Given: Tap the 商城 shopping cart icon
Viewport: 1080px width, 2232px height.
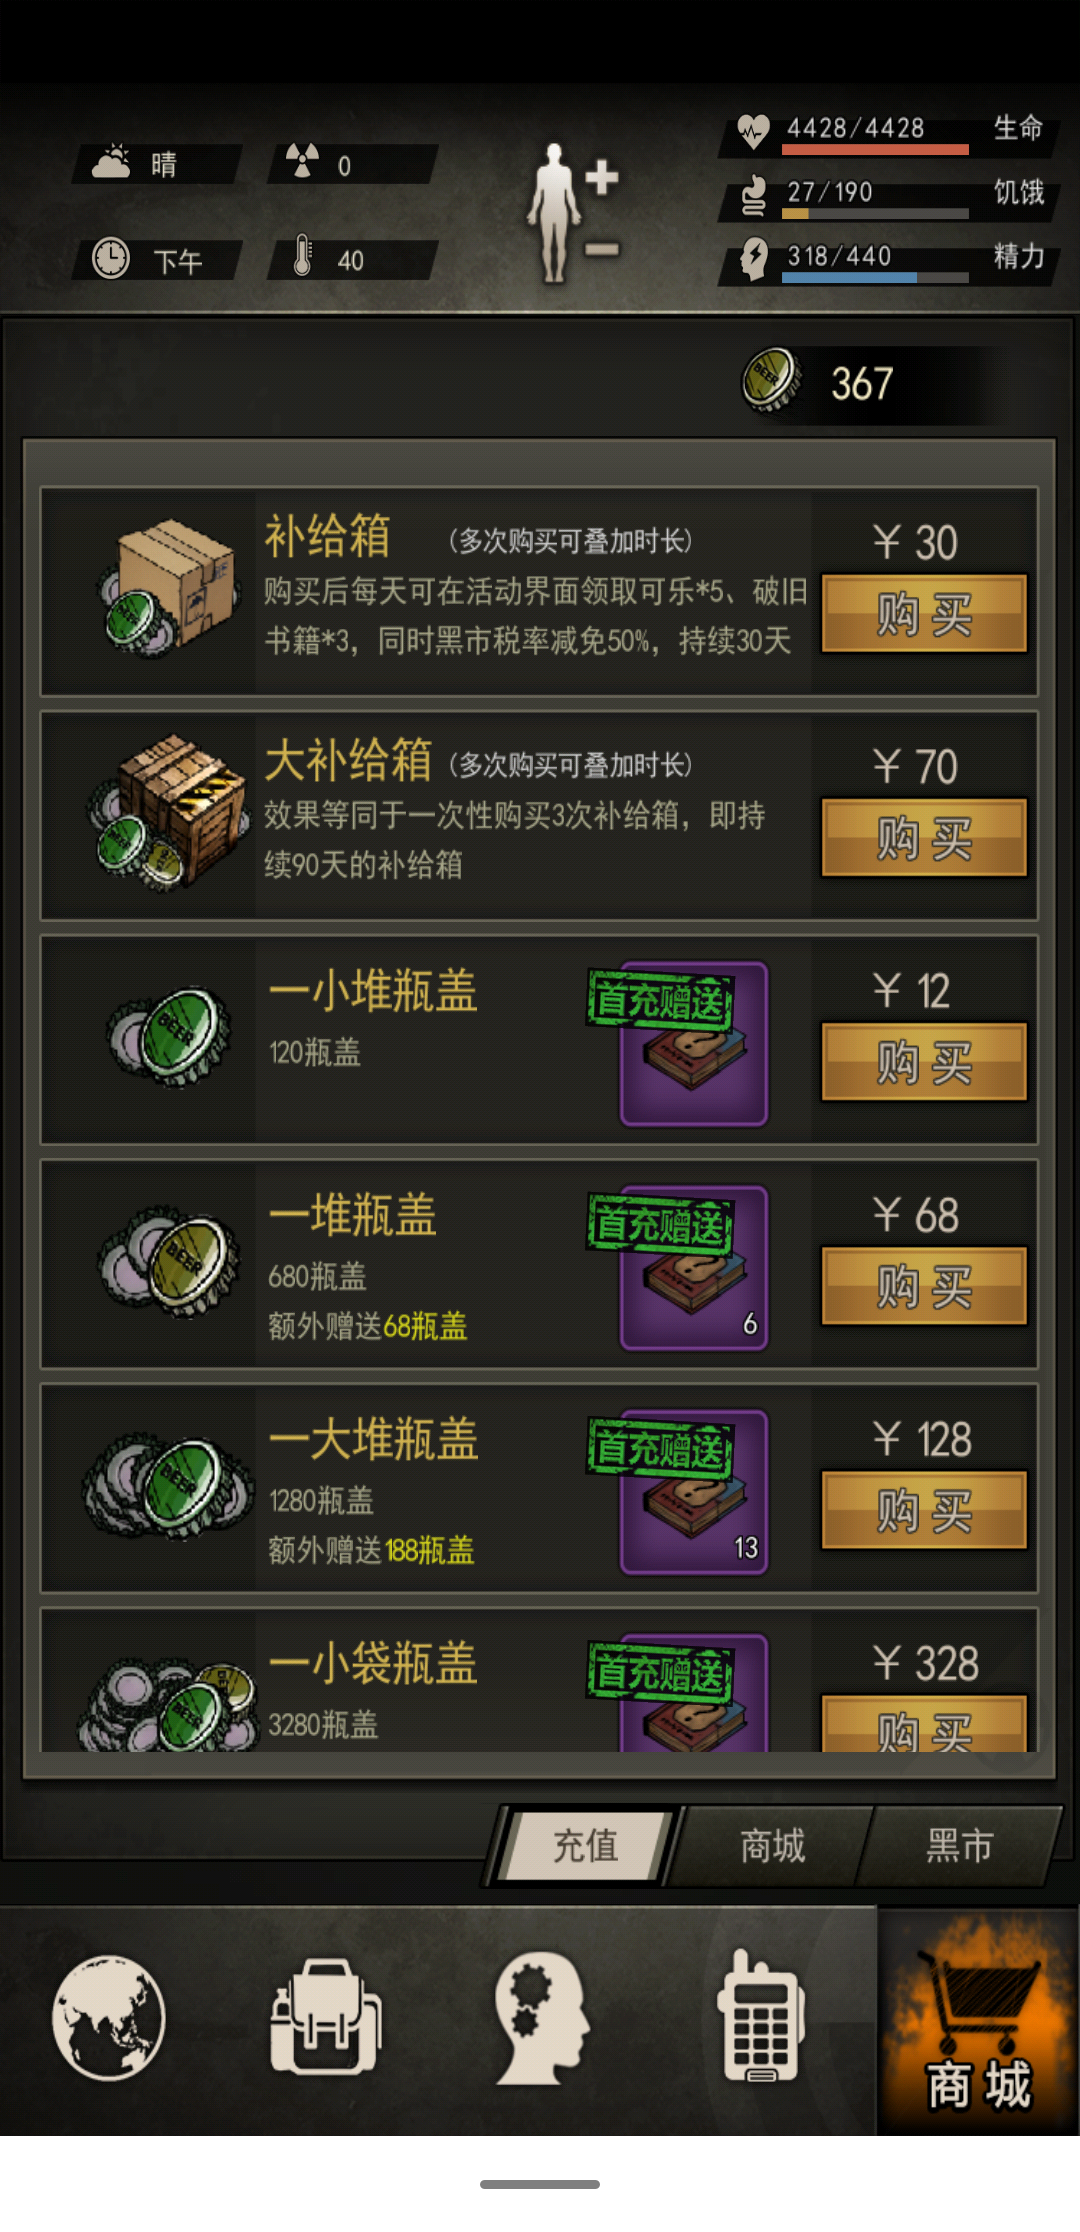Looking at the screenshot, I should point(978,2020).
